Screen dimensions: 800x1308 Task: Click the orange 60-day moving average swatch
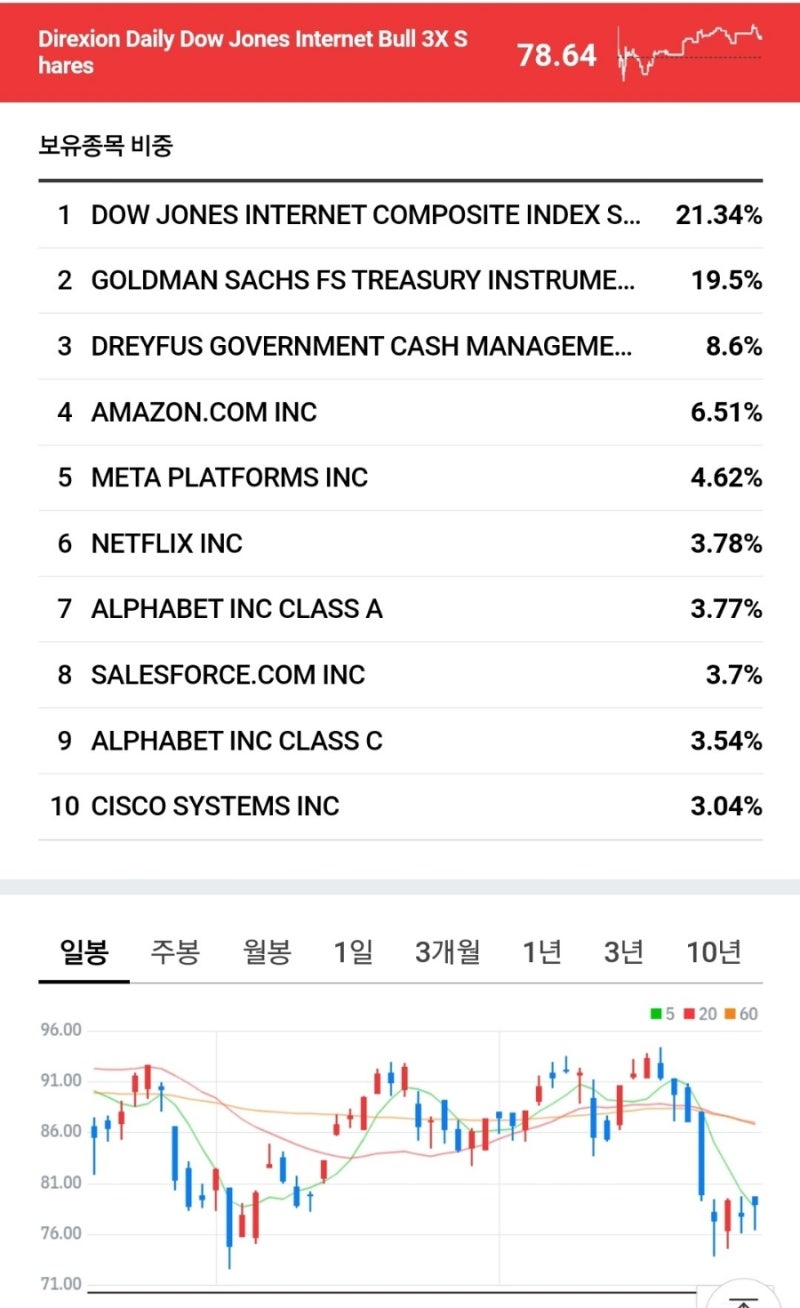[729, 1014]
